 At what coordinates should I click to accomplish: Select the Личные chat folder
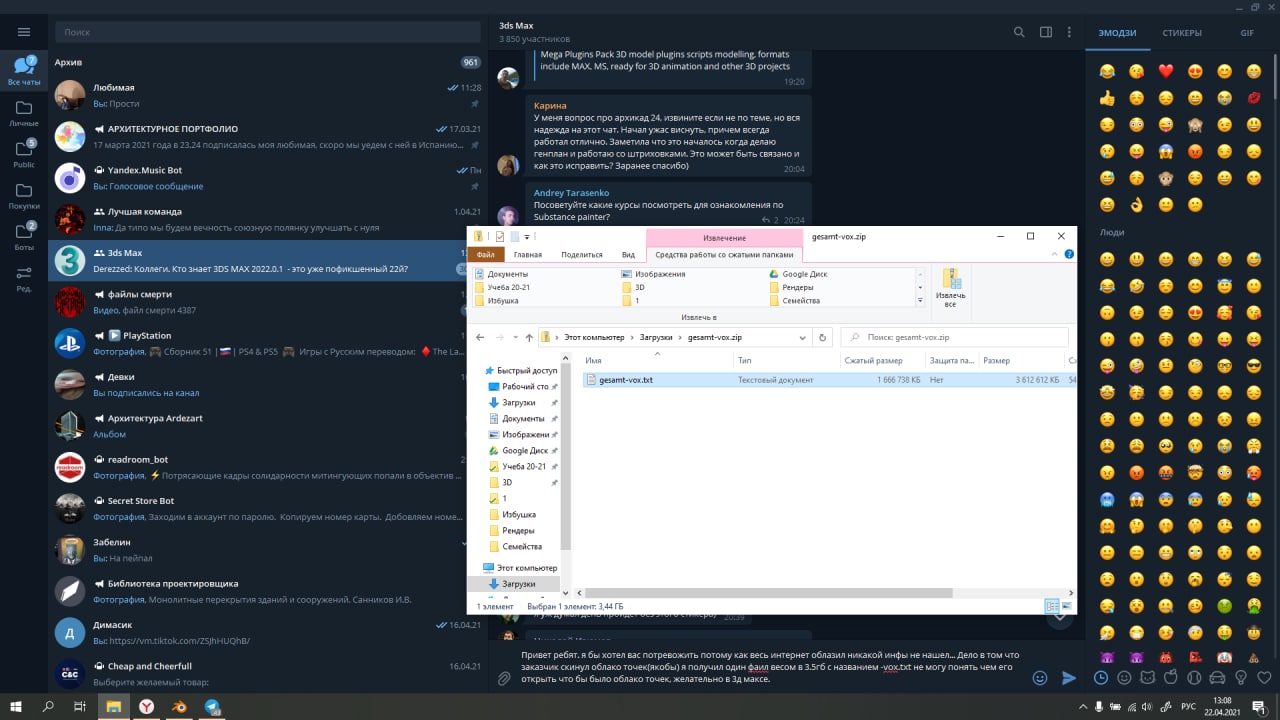(x=24, y=113)
